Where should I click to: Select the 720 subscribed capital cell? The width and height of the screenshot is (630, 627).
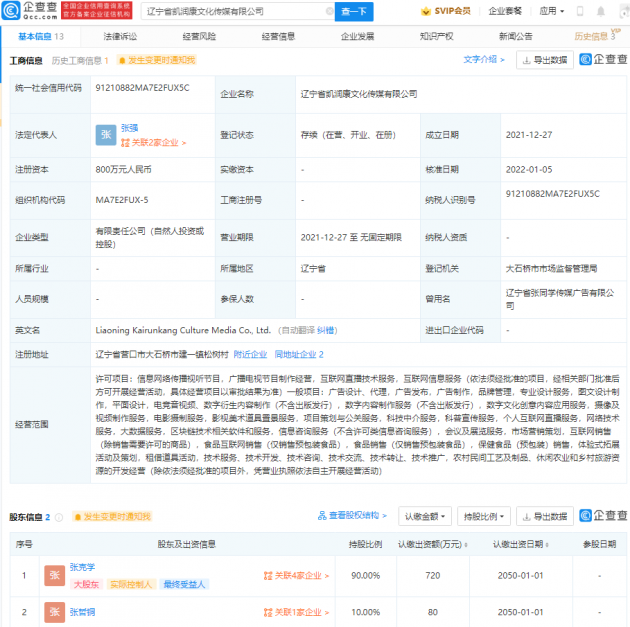433,576
